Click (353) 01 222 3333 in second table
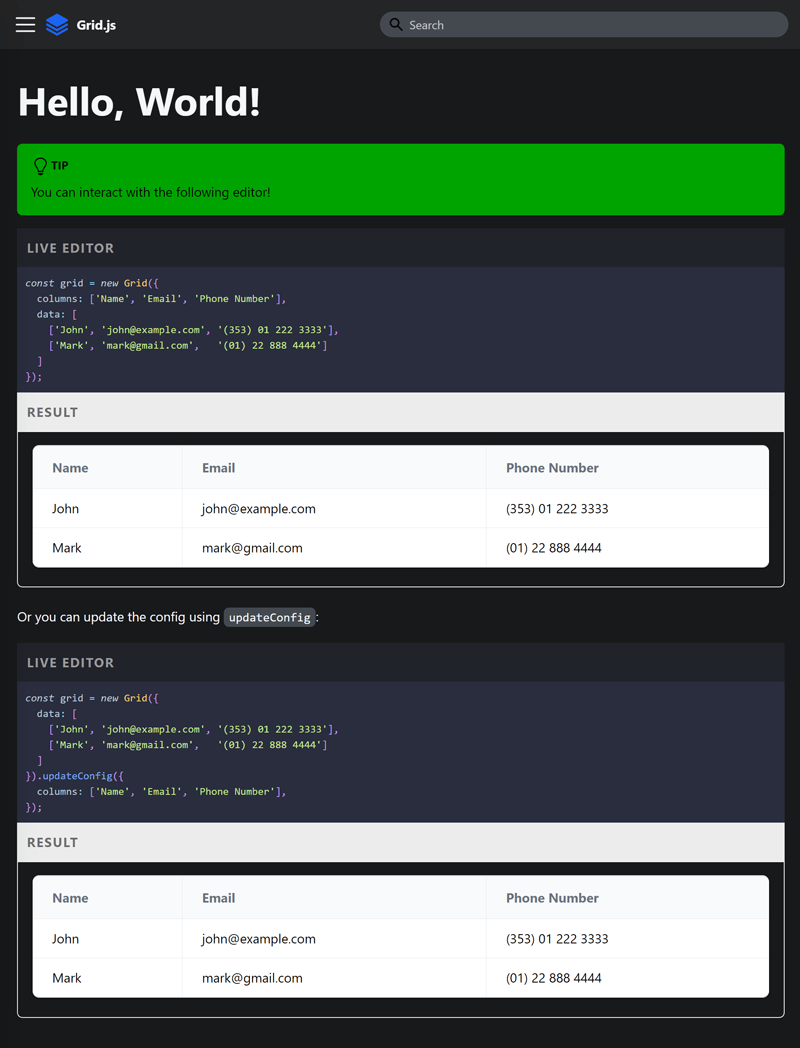 [x=557, y=939]
